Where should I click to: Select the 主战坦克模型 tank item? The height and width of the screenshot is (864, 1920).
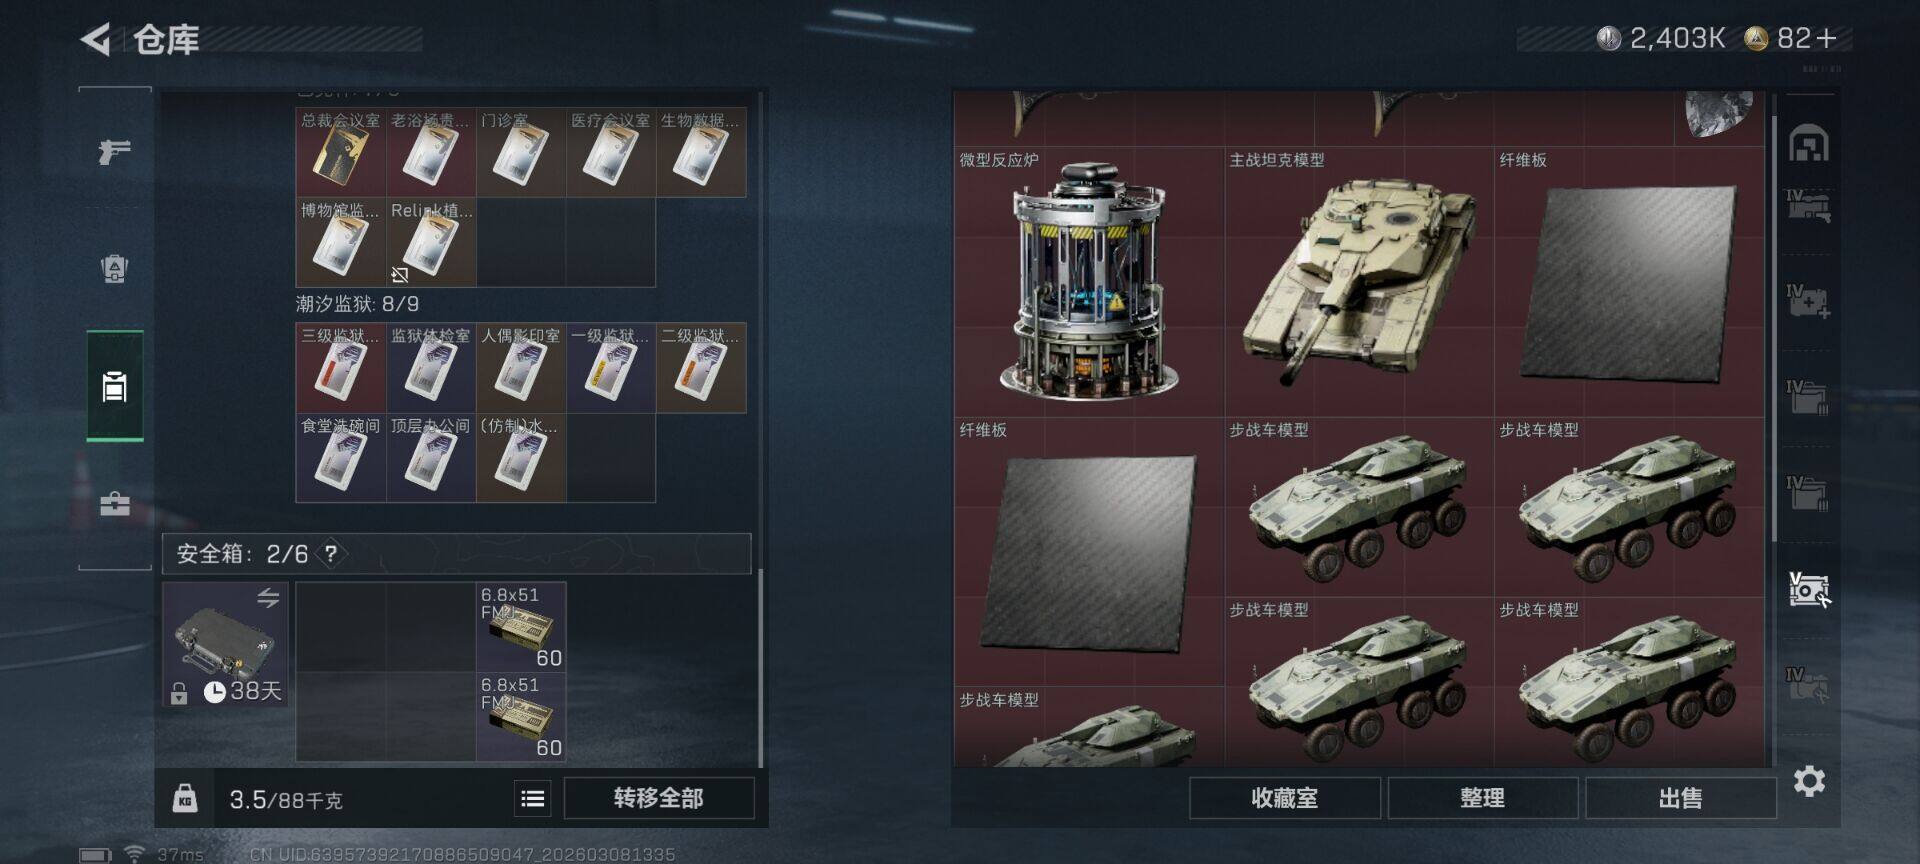pos(1359,282)
